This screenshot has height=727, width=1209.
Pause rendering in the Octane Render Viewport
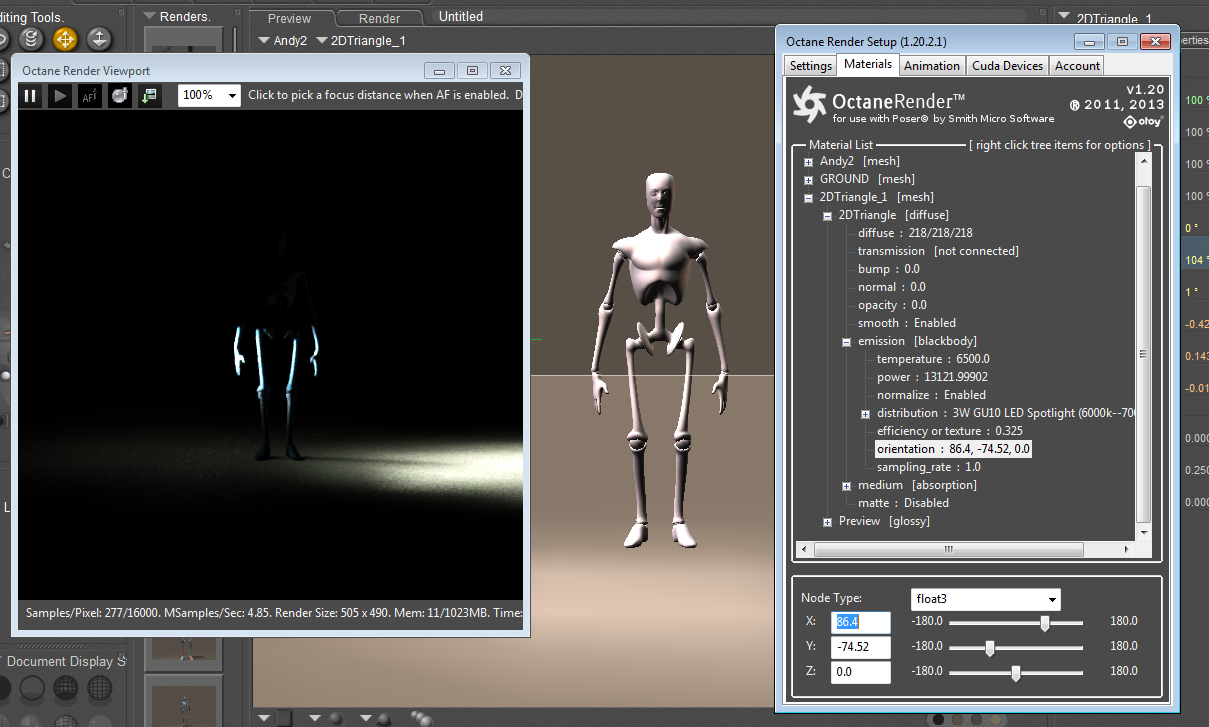30,96
